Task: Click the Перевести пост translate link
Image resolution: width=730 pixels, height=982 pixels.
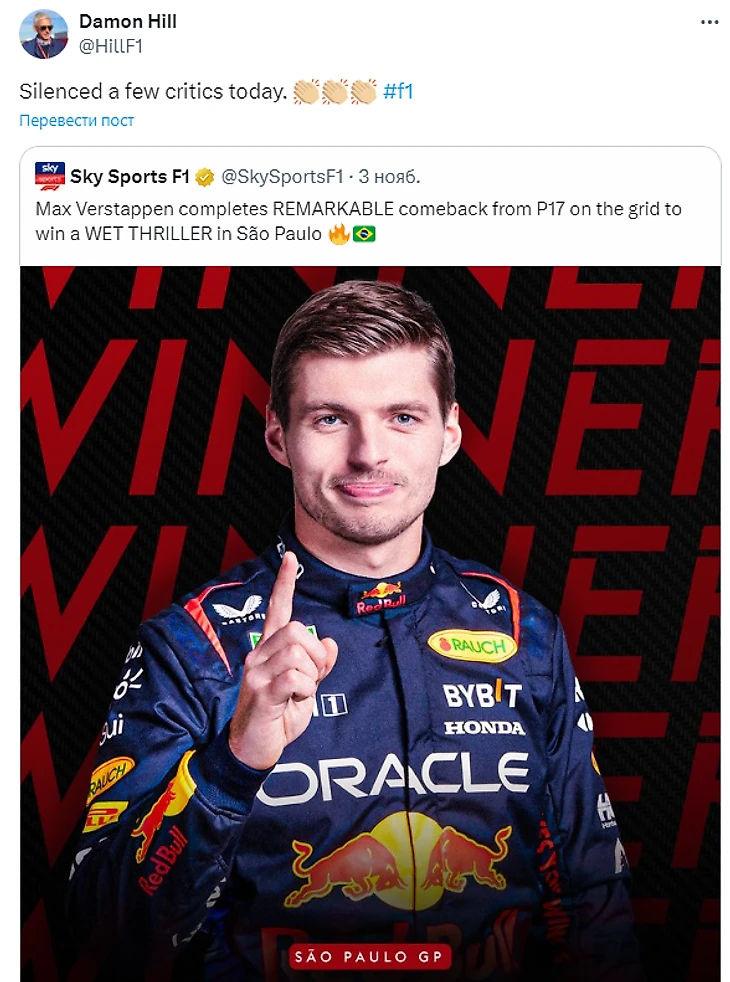Action: tap(76, 120)
